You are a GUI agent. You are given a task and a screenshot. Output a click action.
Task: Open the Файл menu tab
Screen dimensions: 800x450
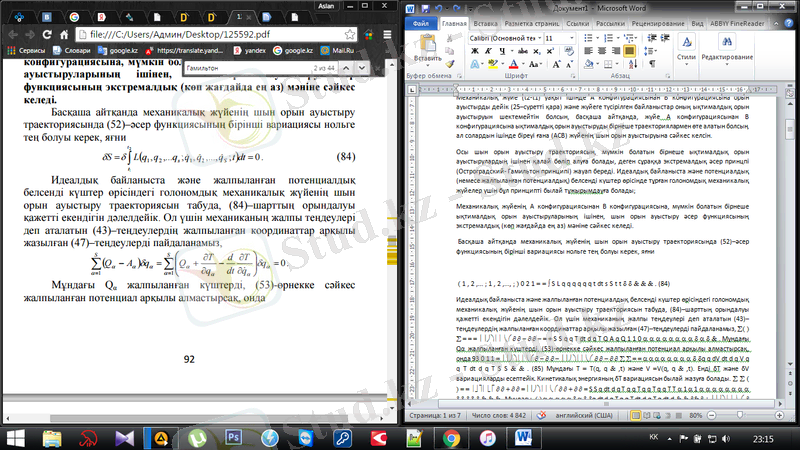pyautogui.click(x=419, y=22)
